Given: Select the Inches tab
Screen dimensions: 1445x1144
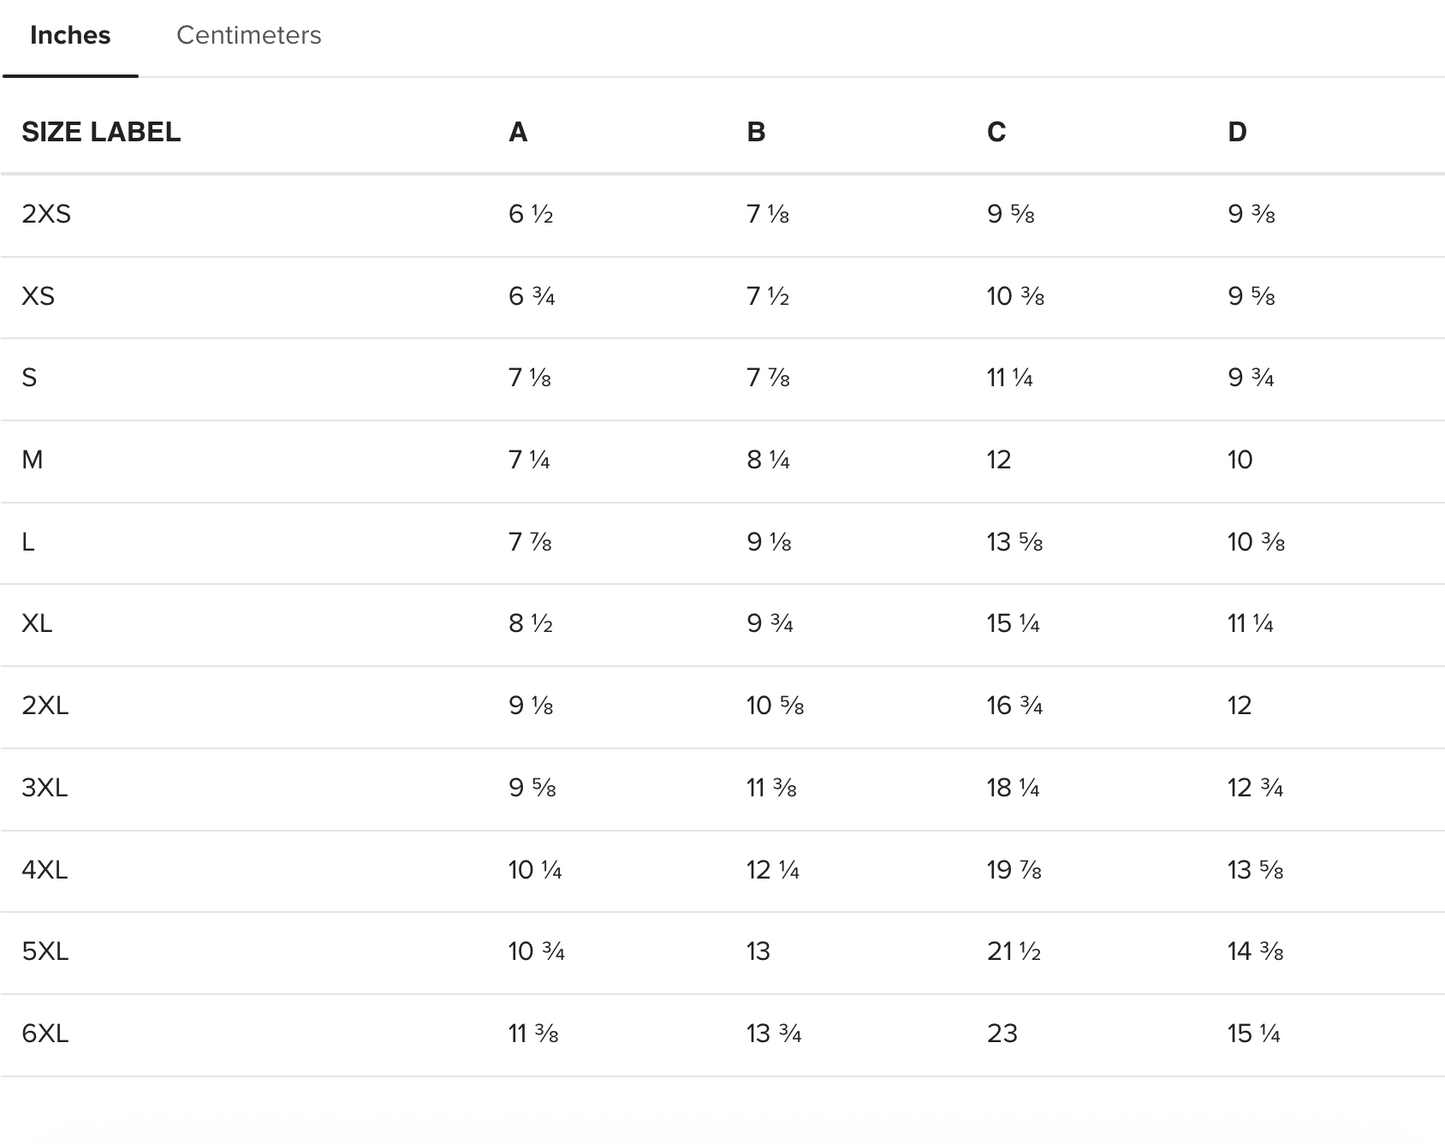Looking at the screenshot, I should (x=70, y=36).
